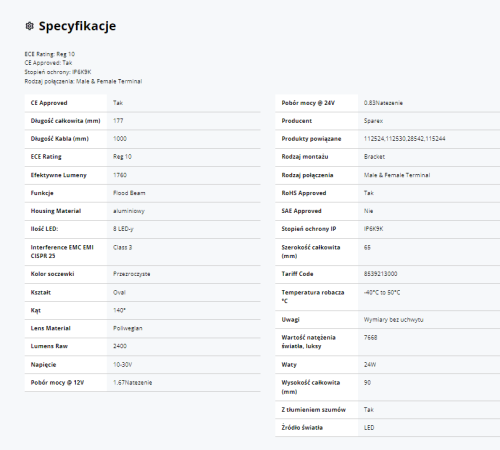Select the Rodzaj montażu value Bracket
Viewport: 500px width, 450px height.
[374, 157]
